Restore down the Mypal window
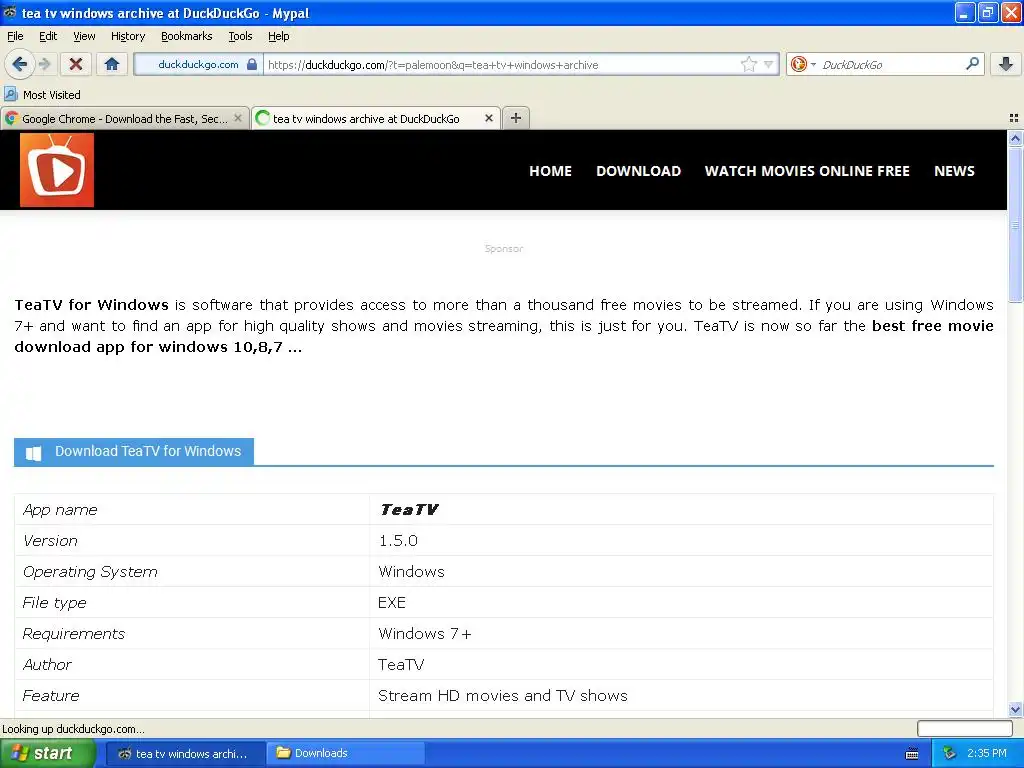This screenshot has width=1024, height=768. pos(988,12)
